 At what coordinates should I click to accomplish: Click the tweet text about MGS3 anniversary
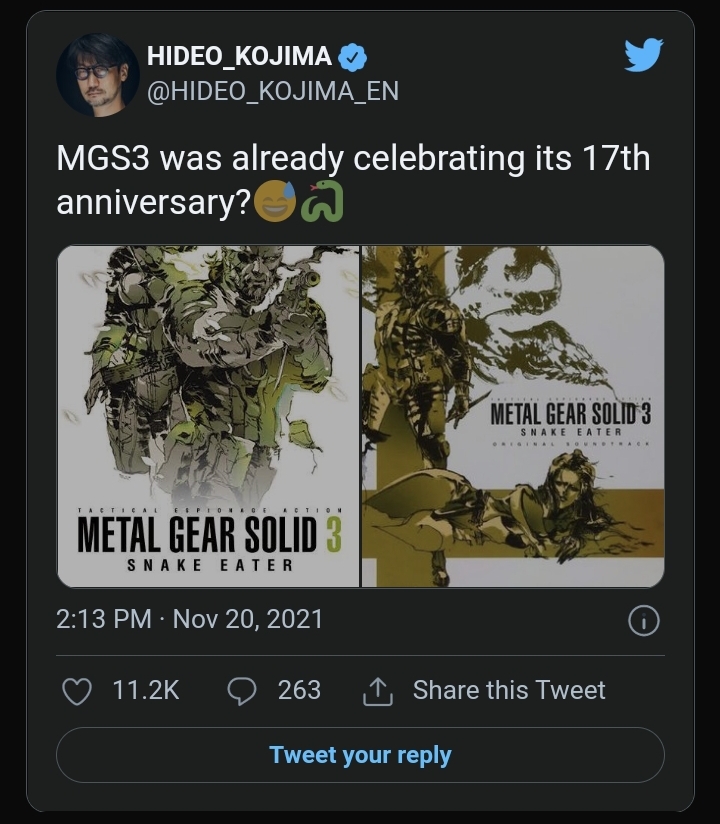[352, 180]
